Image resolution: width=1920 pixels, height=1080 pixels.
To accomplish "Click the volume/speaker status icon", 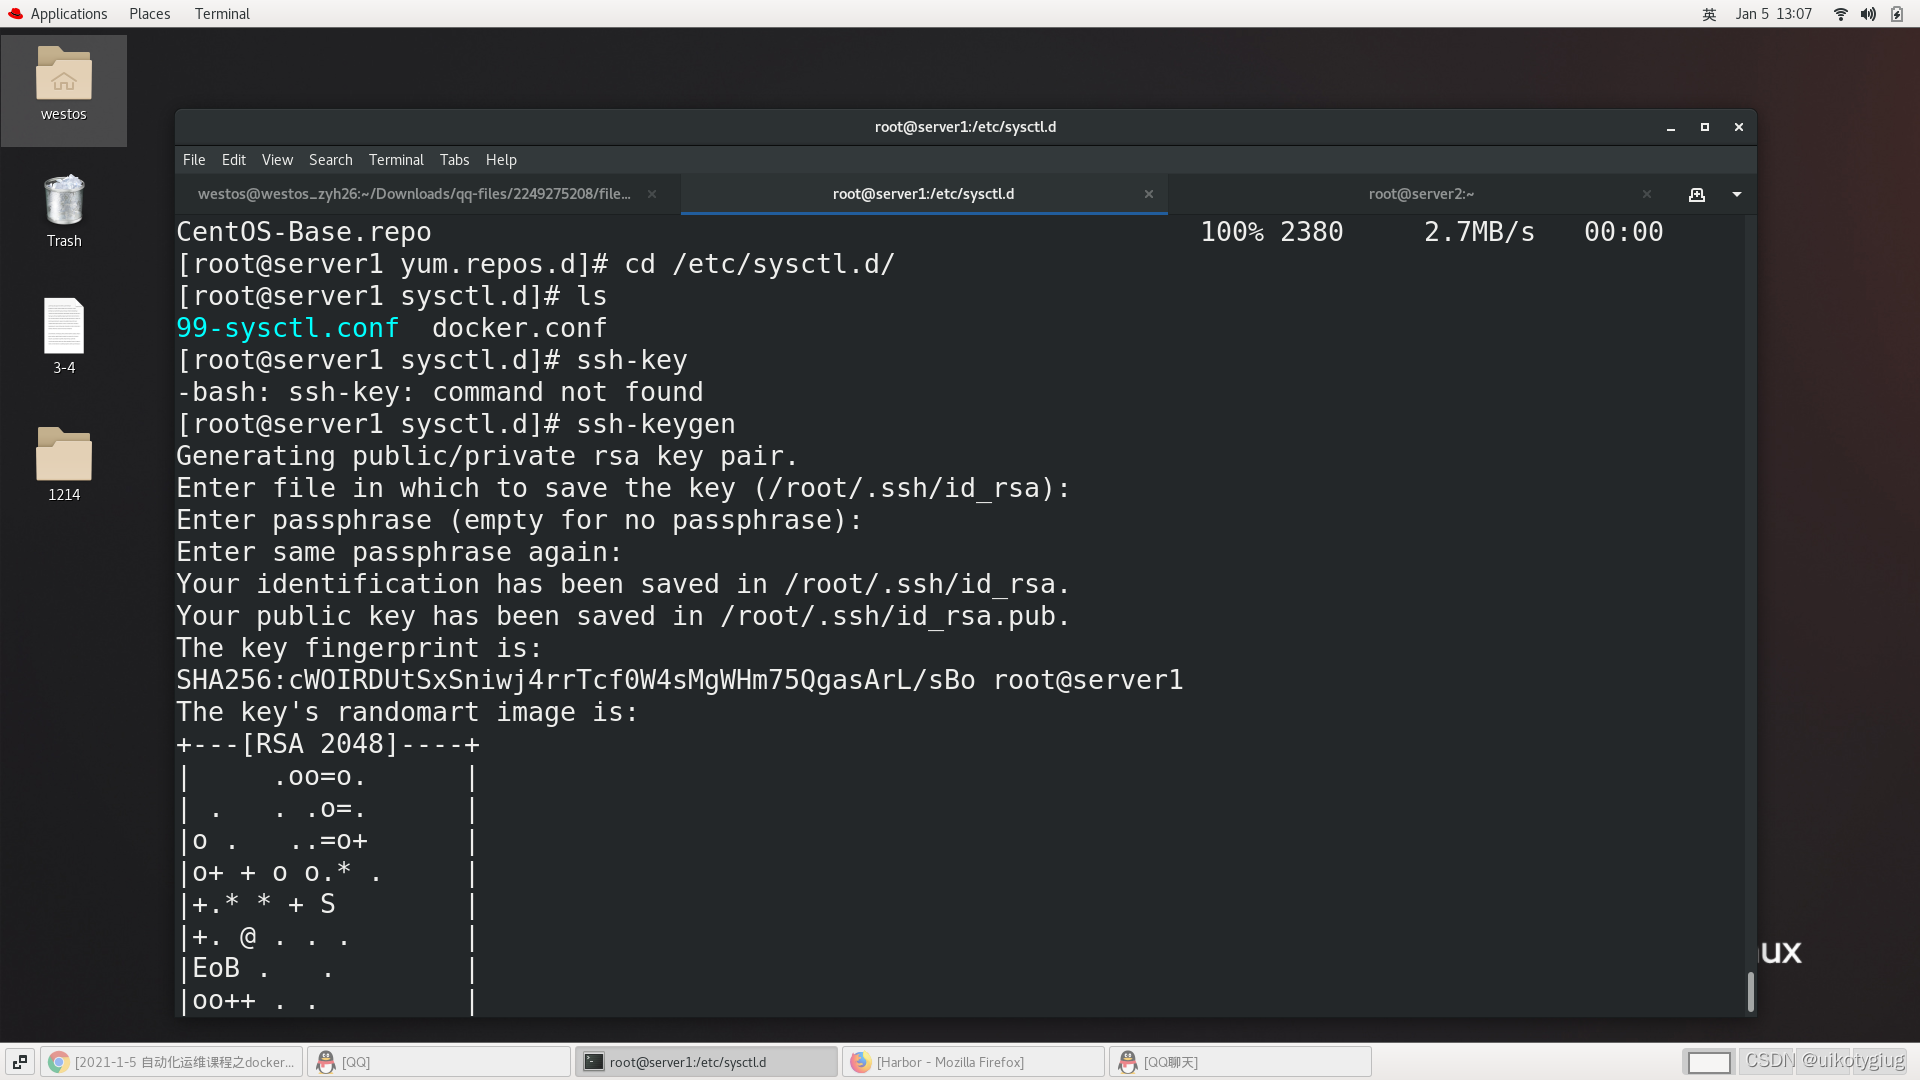I will pos(1870,13).
